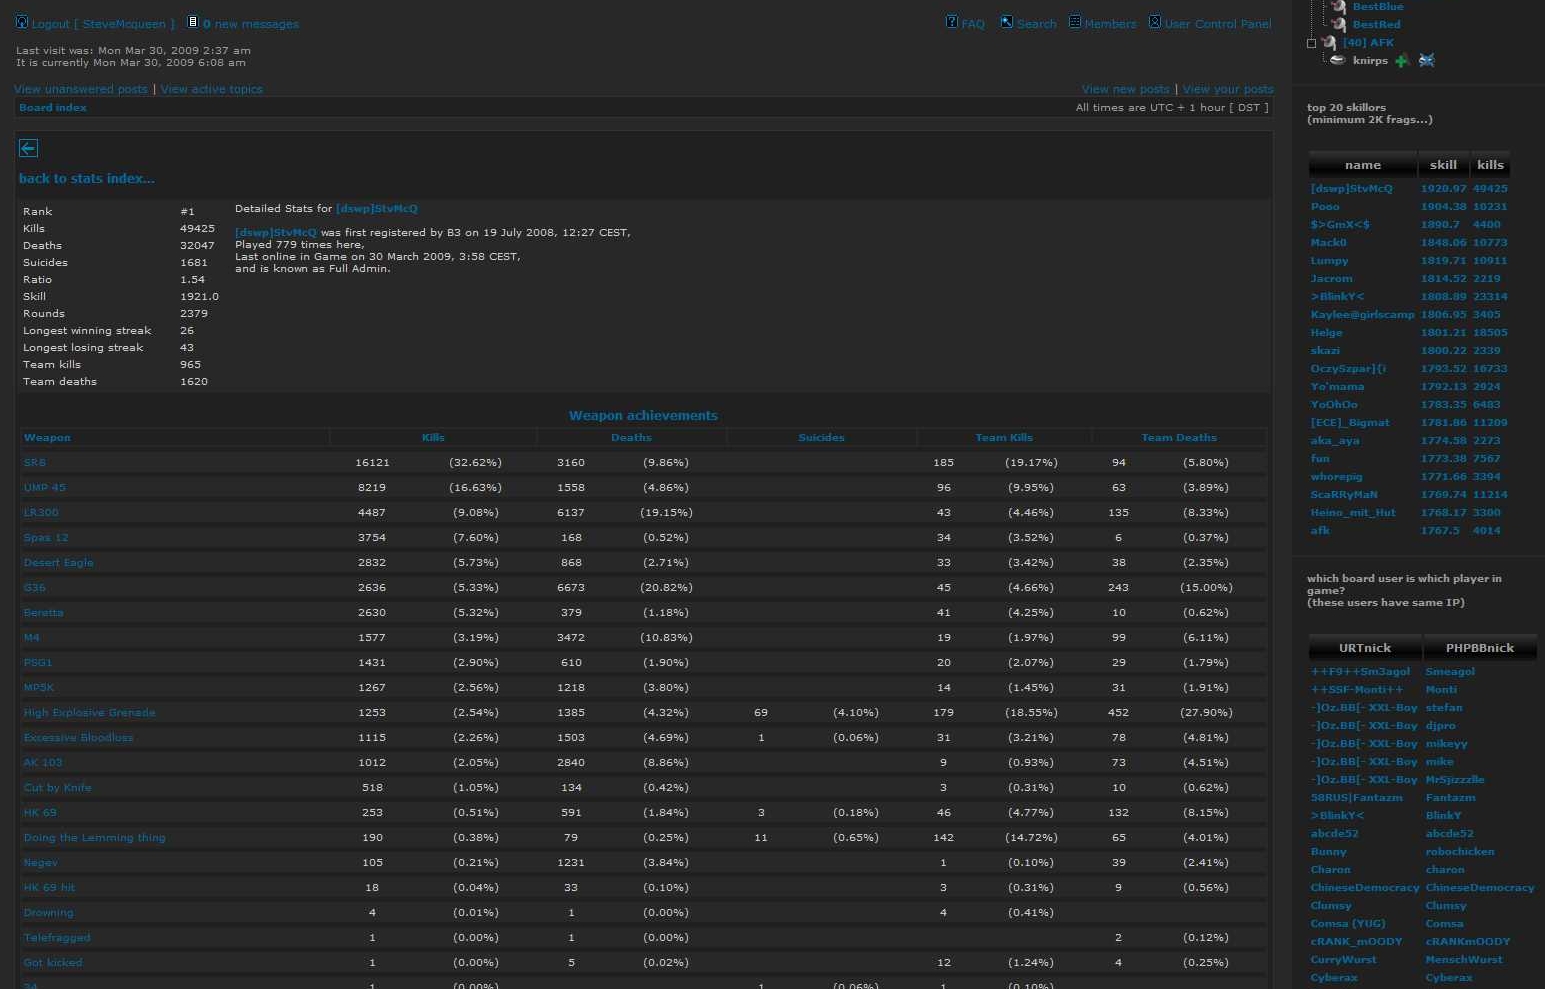
Task: Click the back arrow icon above stats index
Action: (x=28, y=148)
